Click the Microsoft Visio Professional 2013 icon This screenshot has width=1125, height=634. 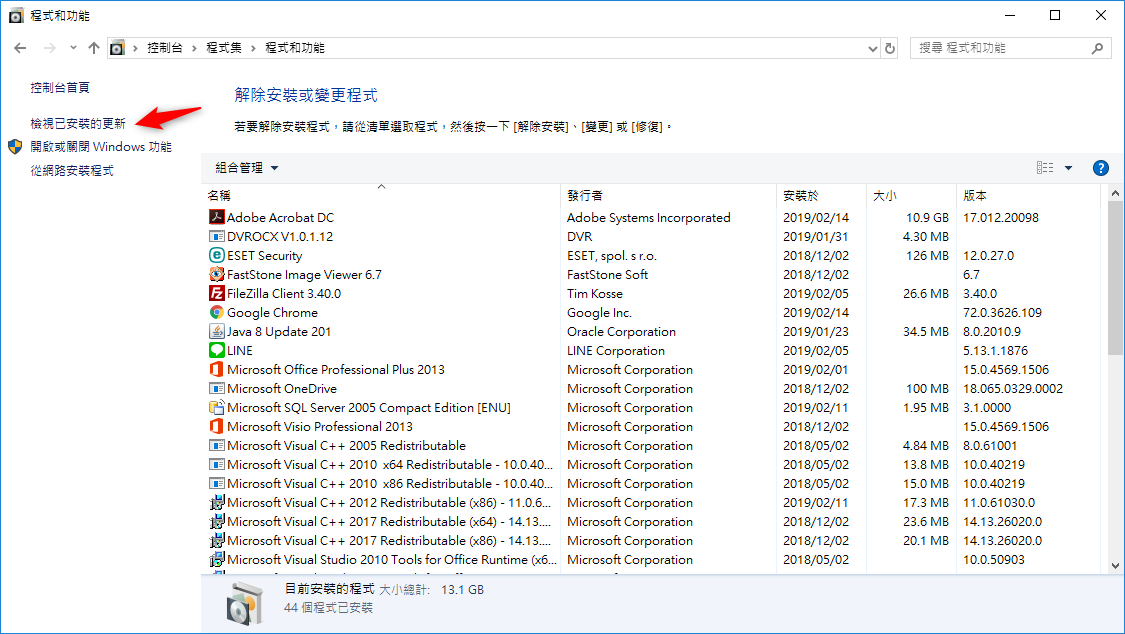pos(216,426)
